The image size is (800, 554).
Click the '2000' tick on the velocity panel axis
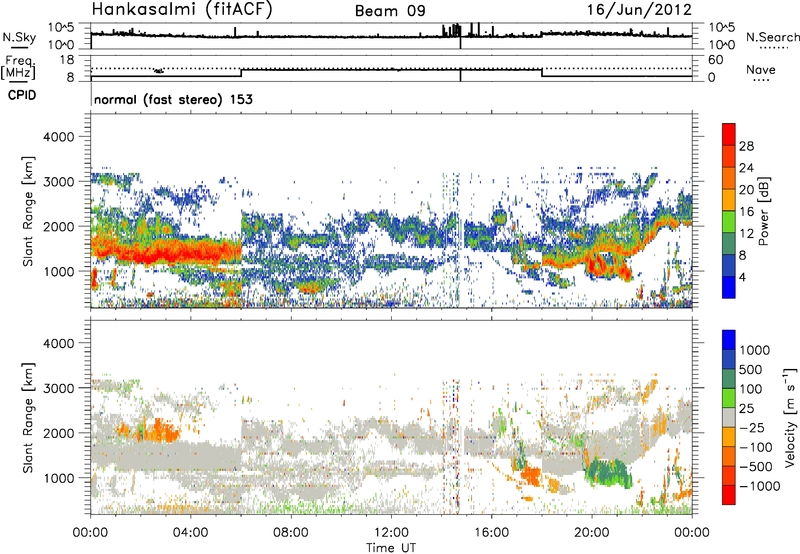(x=58, y=433)
